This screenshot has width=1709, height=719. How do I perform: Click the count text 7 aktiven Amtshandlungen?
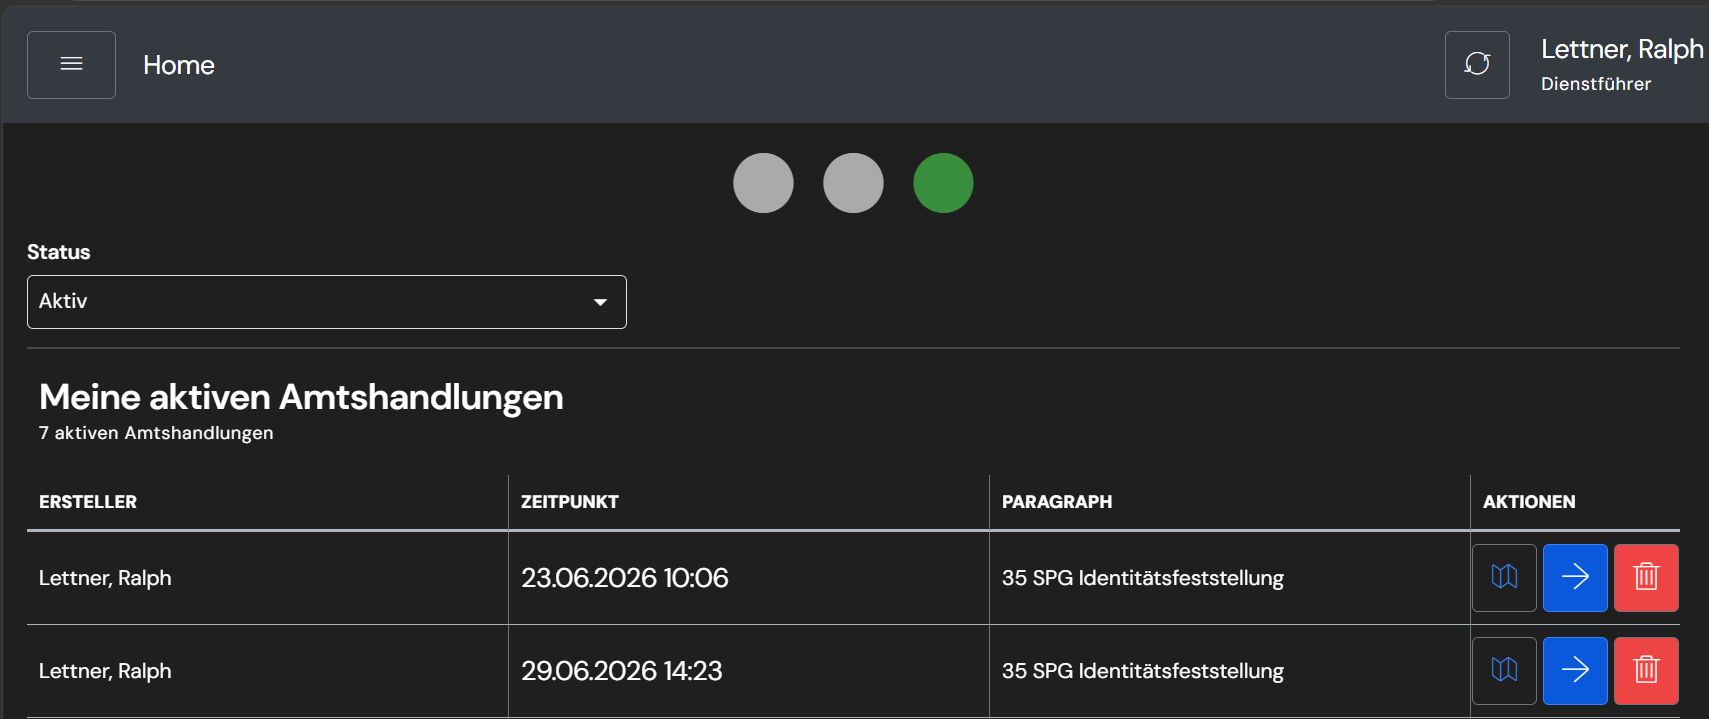click(x=156, y=433)
